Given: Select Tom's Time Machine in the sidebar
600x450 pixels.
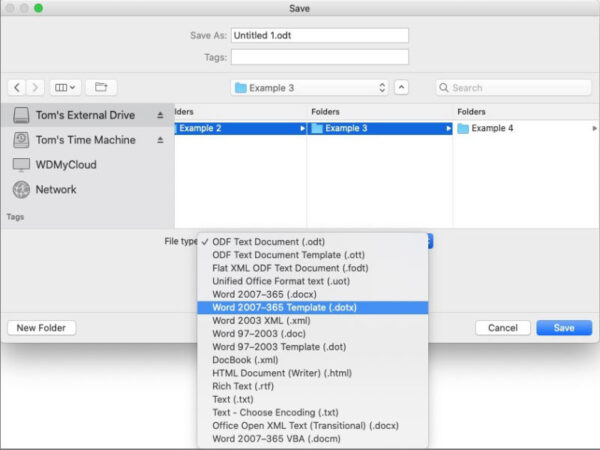Looking at the screenshot, I should click(x=87, y=140).
